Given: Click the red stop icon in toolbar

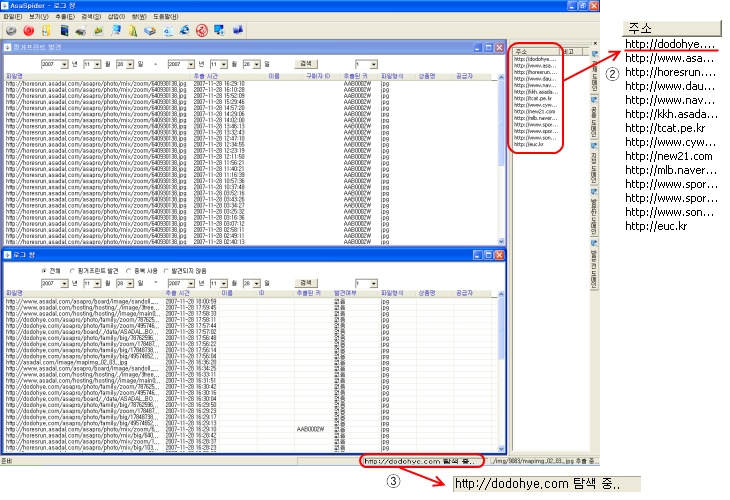Looking at the screenshot, I should point(28,31).
